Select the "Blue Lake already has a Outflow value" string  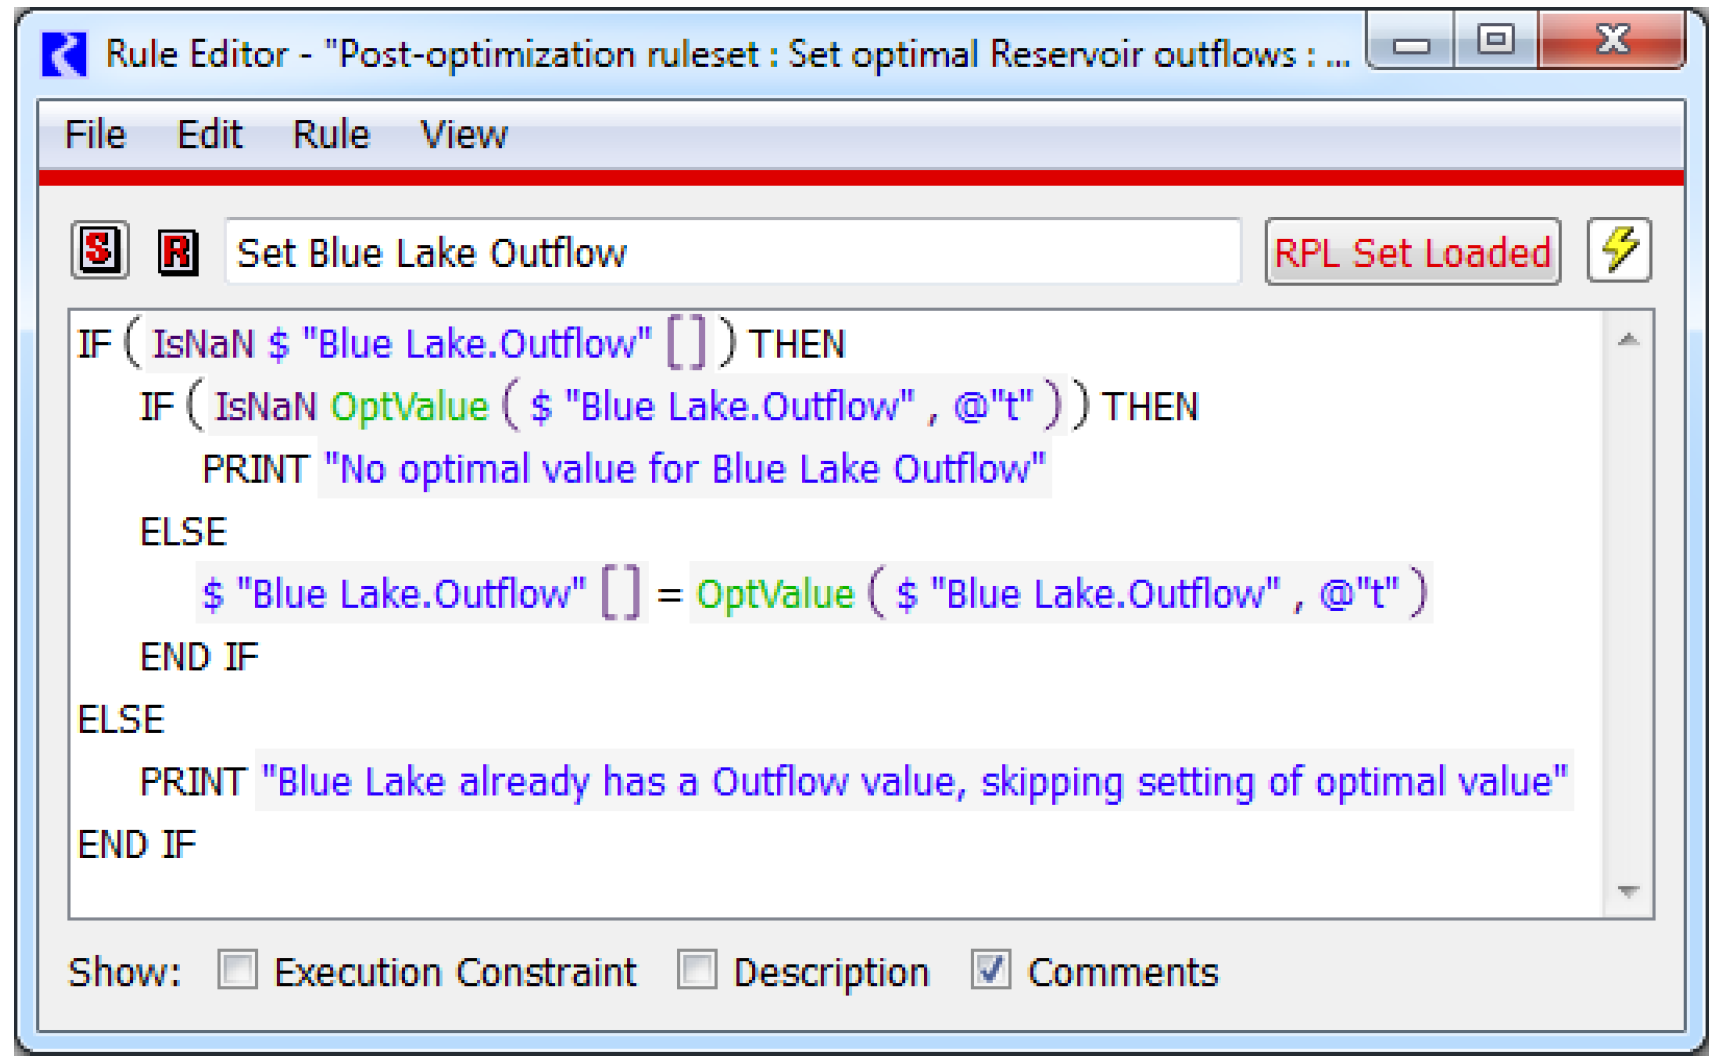[x=913, y=781]
